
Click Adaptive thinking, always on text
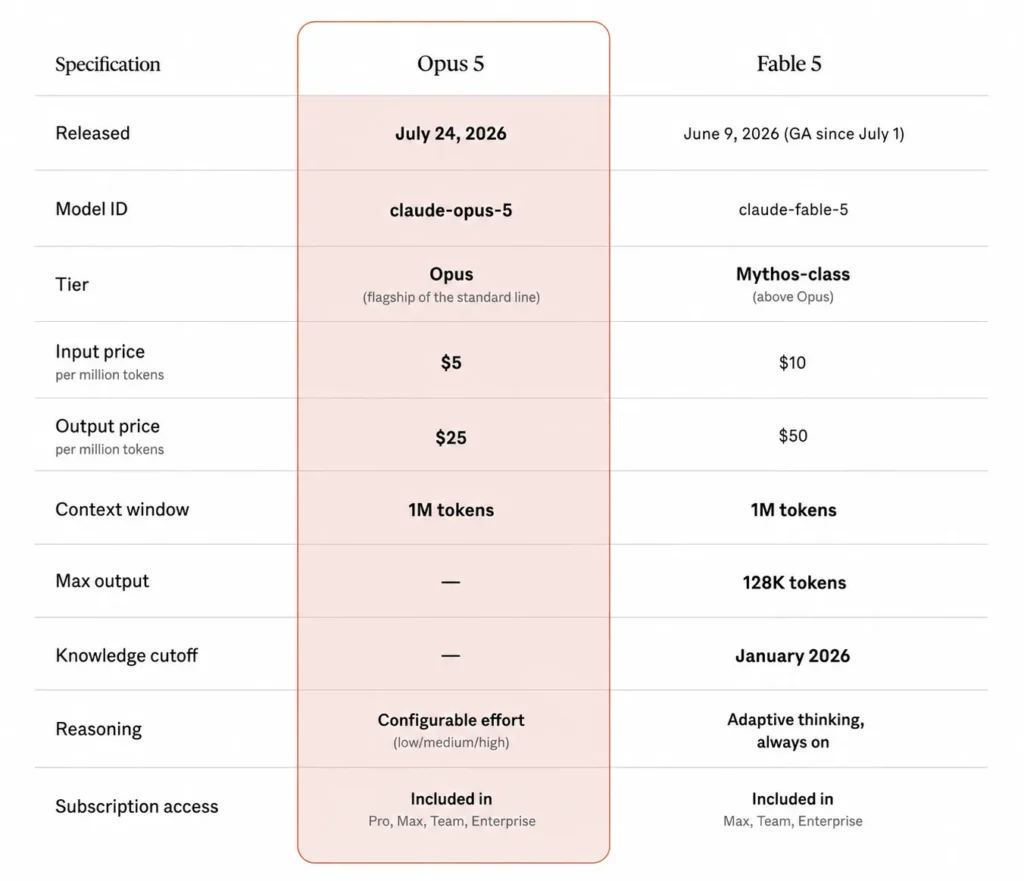795,731
